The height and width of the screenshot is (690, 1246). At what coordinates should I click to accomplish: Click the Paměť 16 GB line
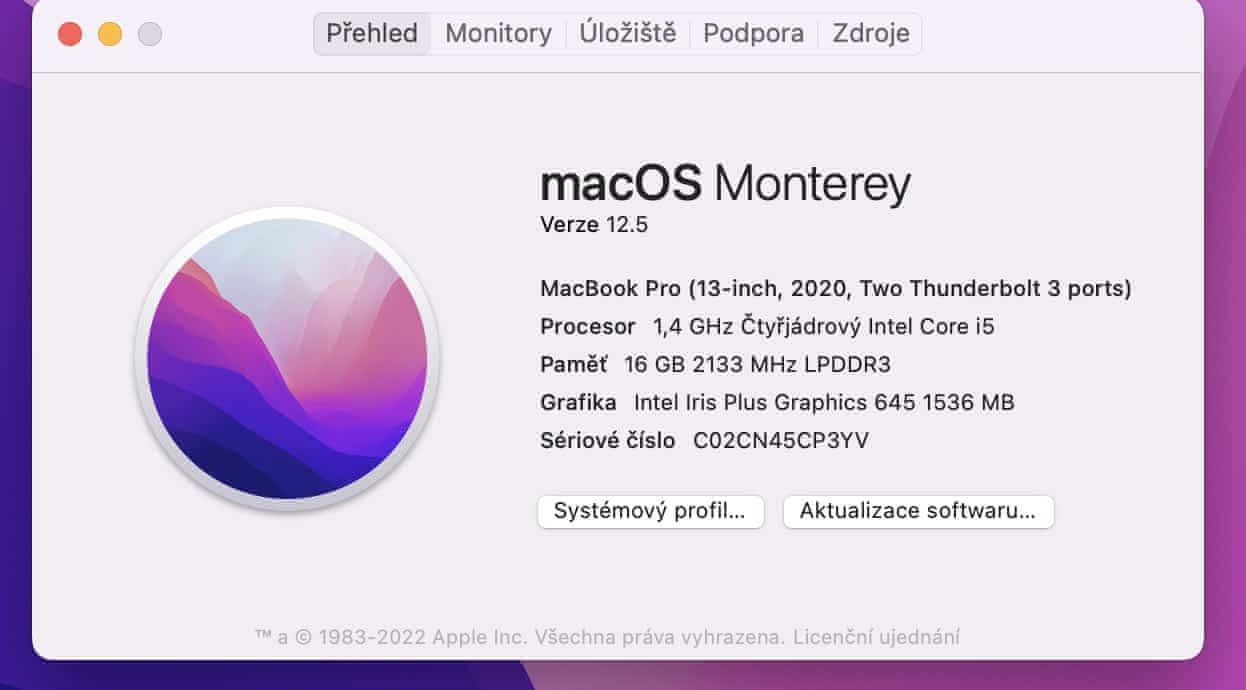[715, 365]
